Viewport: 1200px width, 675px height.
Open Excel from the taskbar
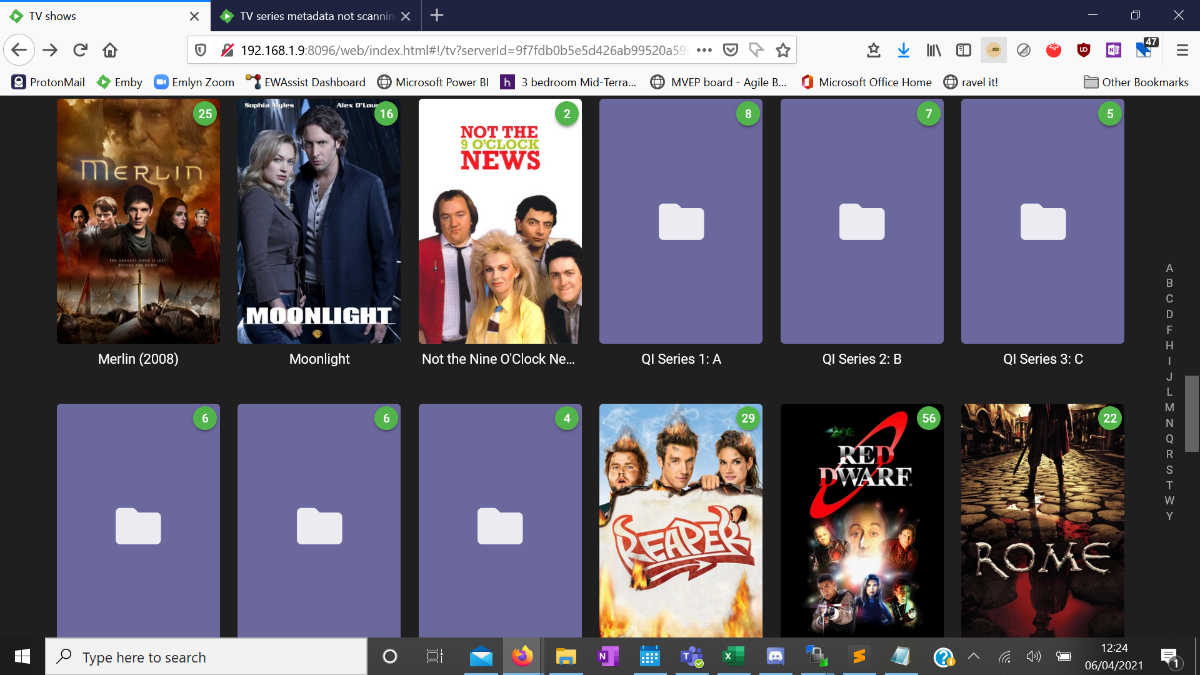pos(733,657)
